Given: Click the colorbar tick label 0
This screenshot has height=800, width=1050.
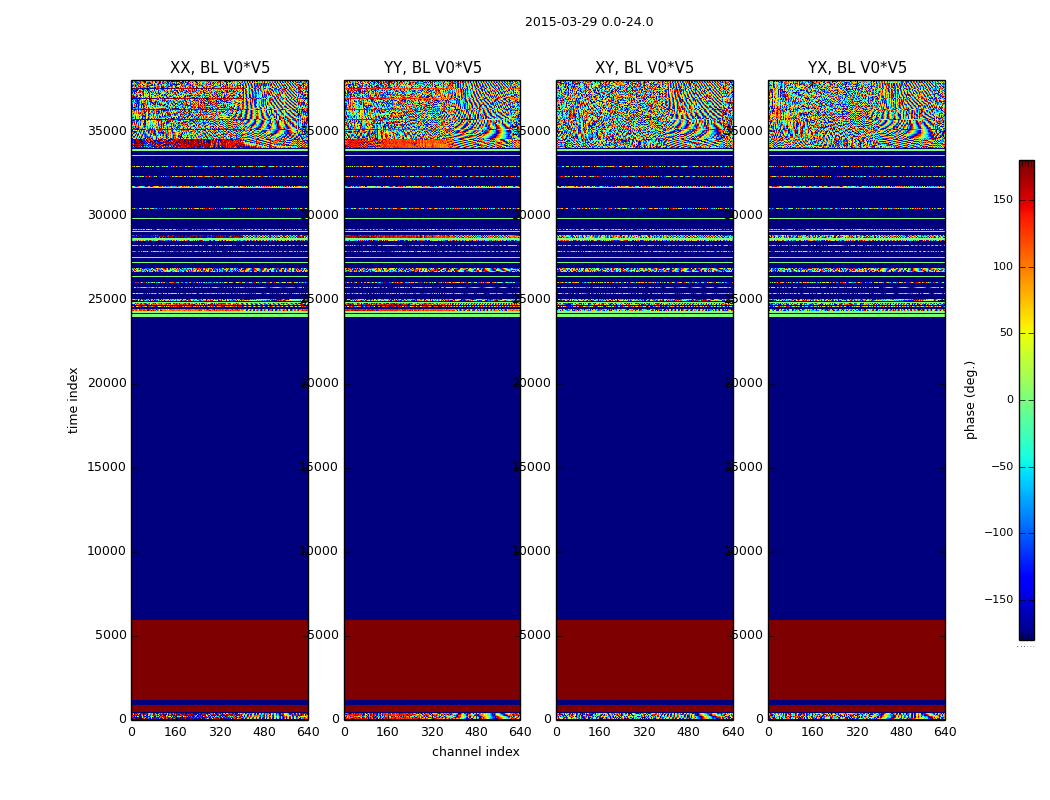Looking at the screenshot, I should (1009, 400).
